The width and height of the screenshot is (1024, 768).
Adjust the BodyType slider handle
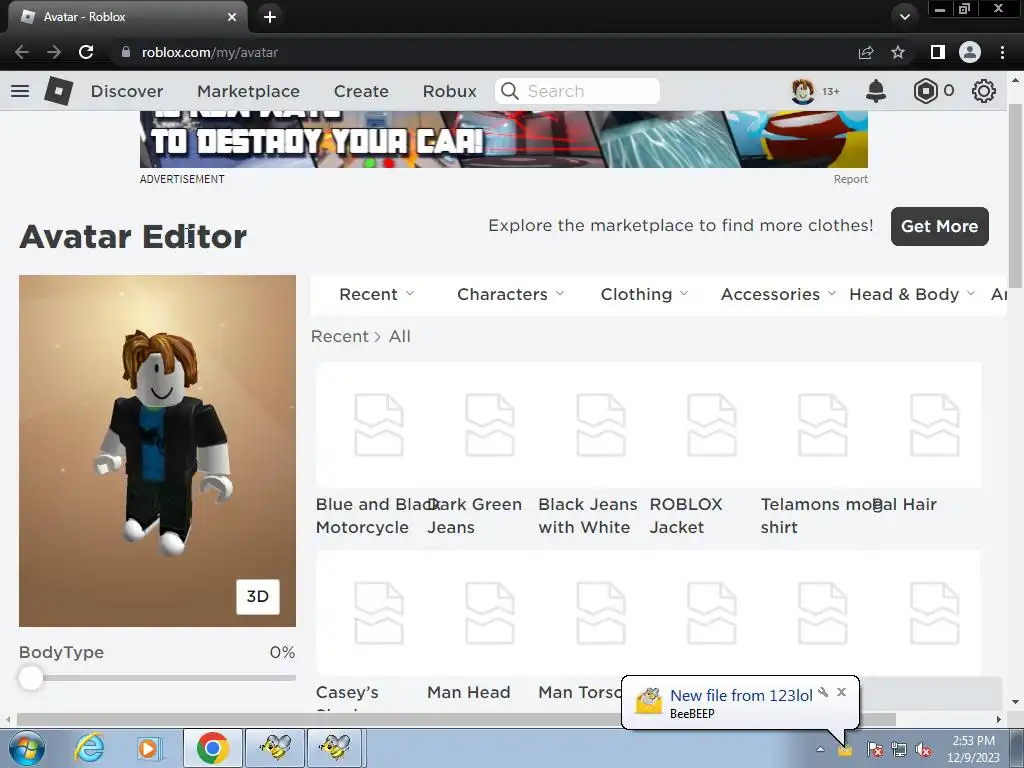click(30, 678)
